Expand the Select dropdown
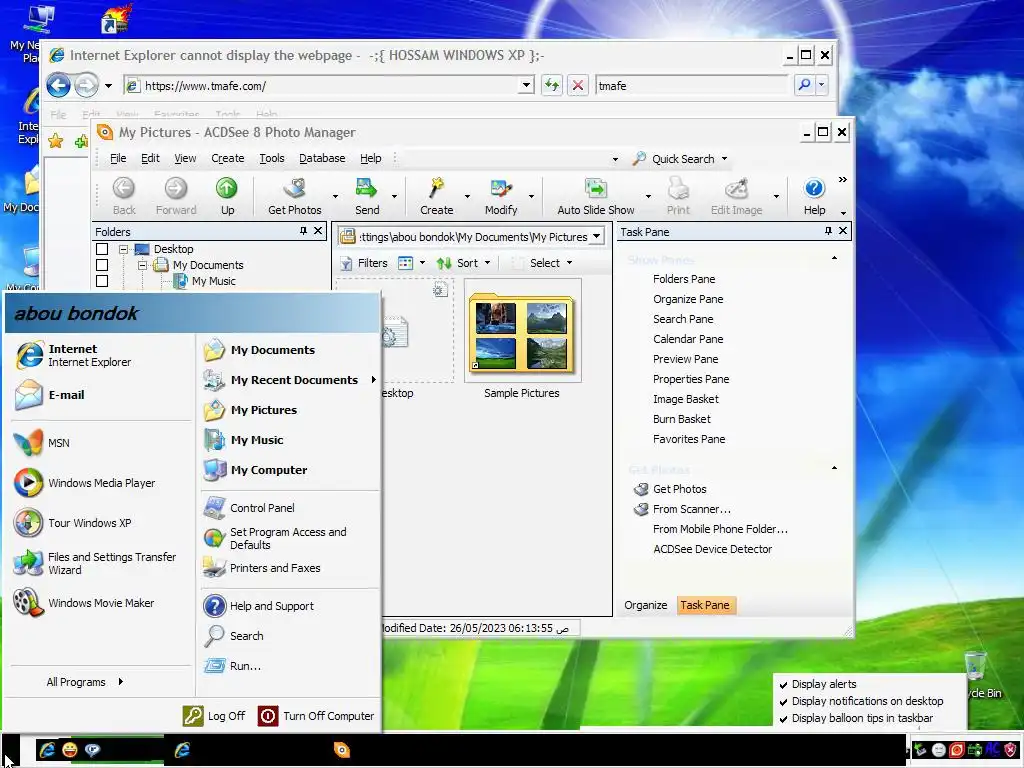The image size is (1024, 768). 569,263
